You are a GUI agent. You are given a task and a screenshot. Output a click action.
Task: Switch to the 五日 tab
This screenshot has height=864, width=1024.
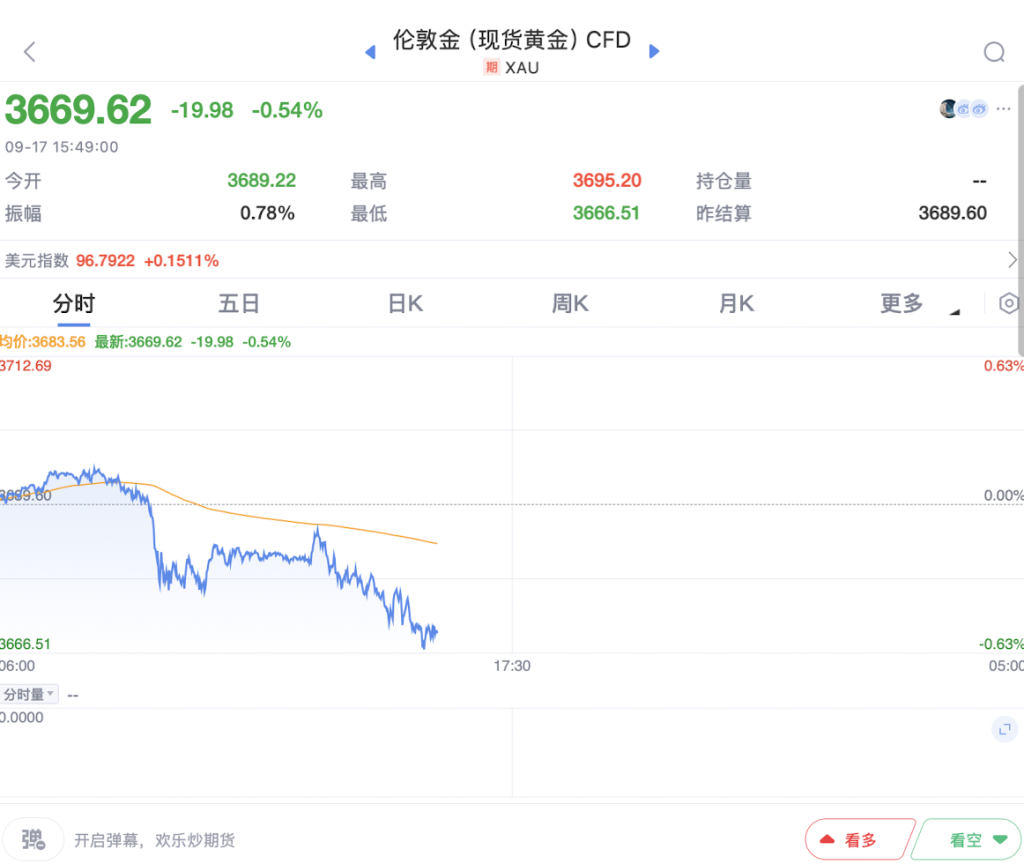(x=239, y=304)
